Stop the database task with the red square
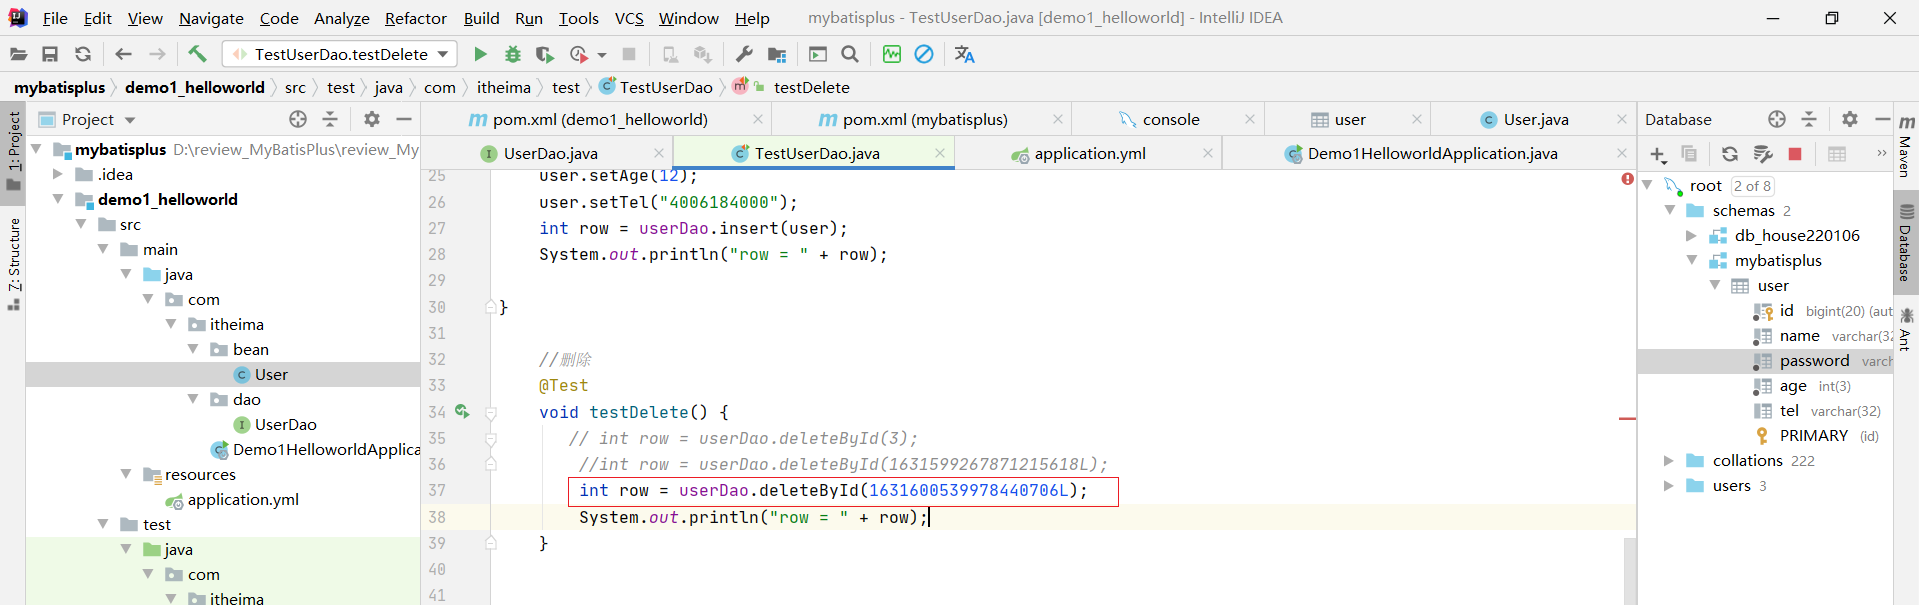 [1795, 154]
